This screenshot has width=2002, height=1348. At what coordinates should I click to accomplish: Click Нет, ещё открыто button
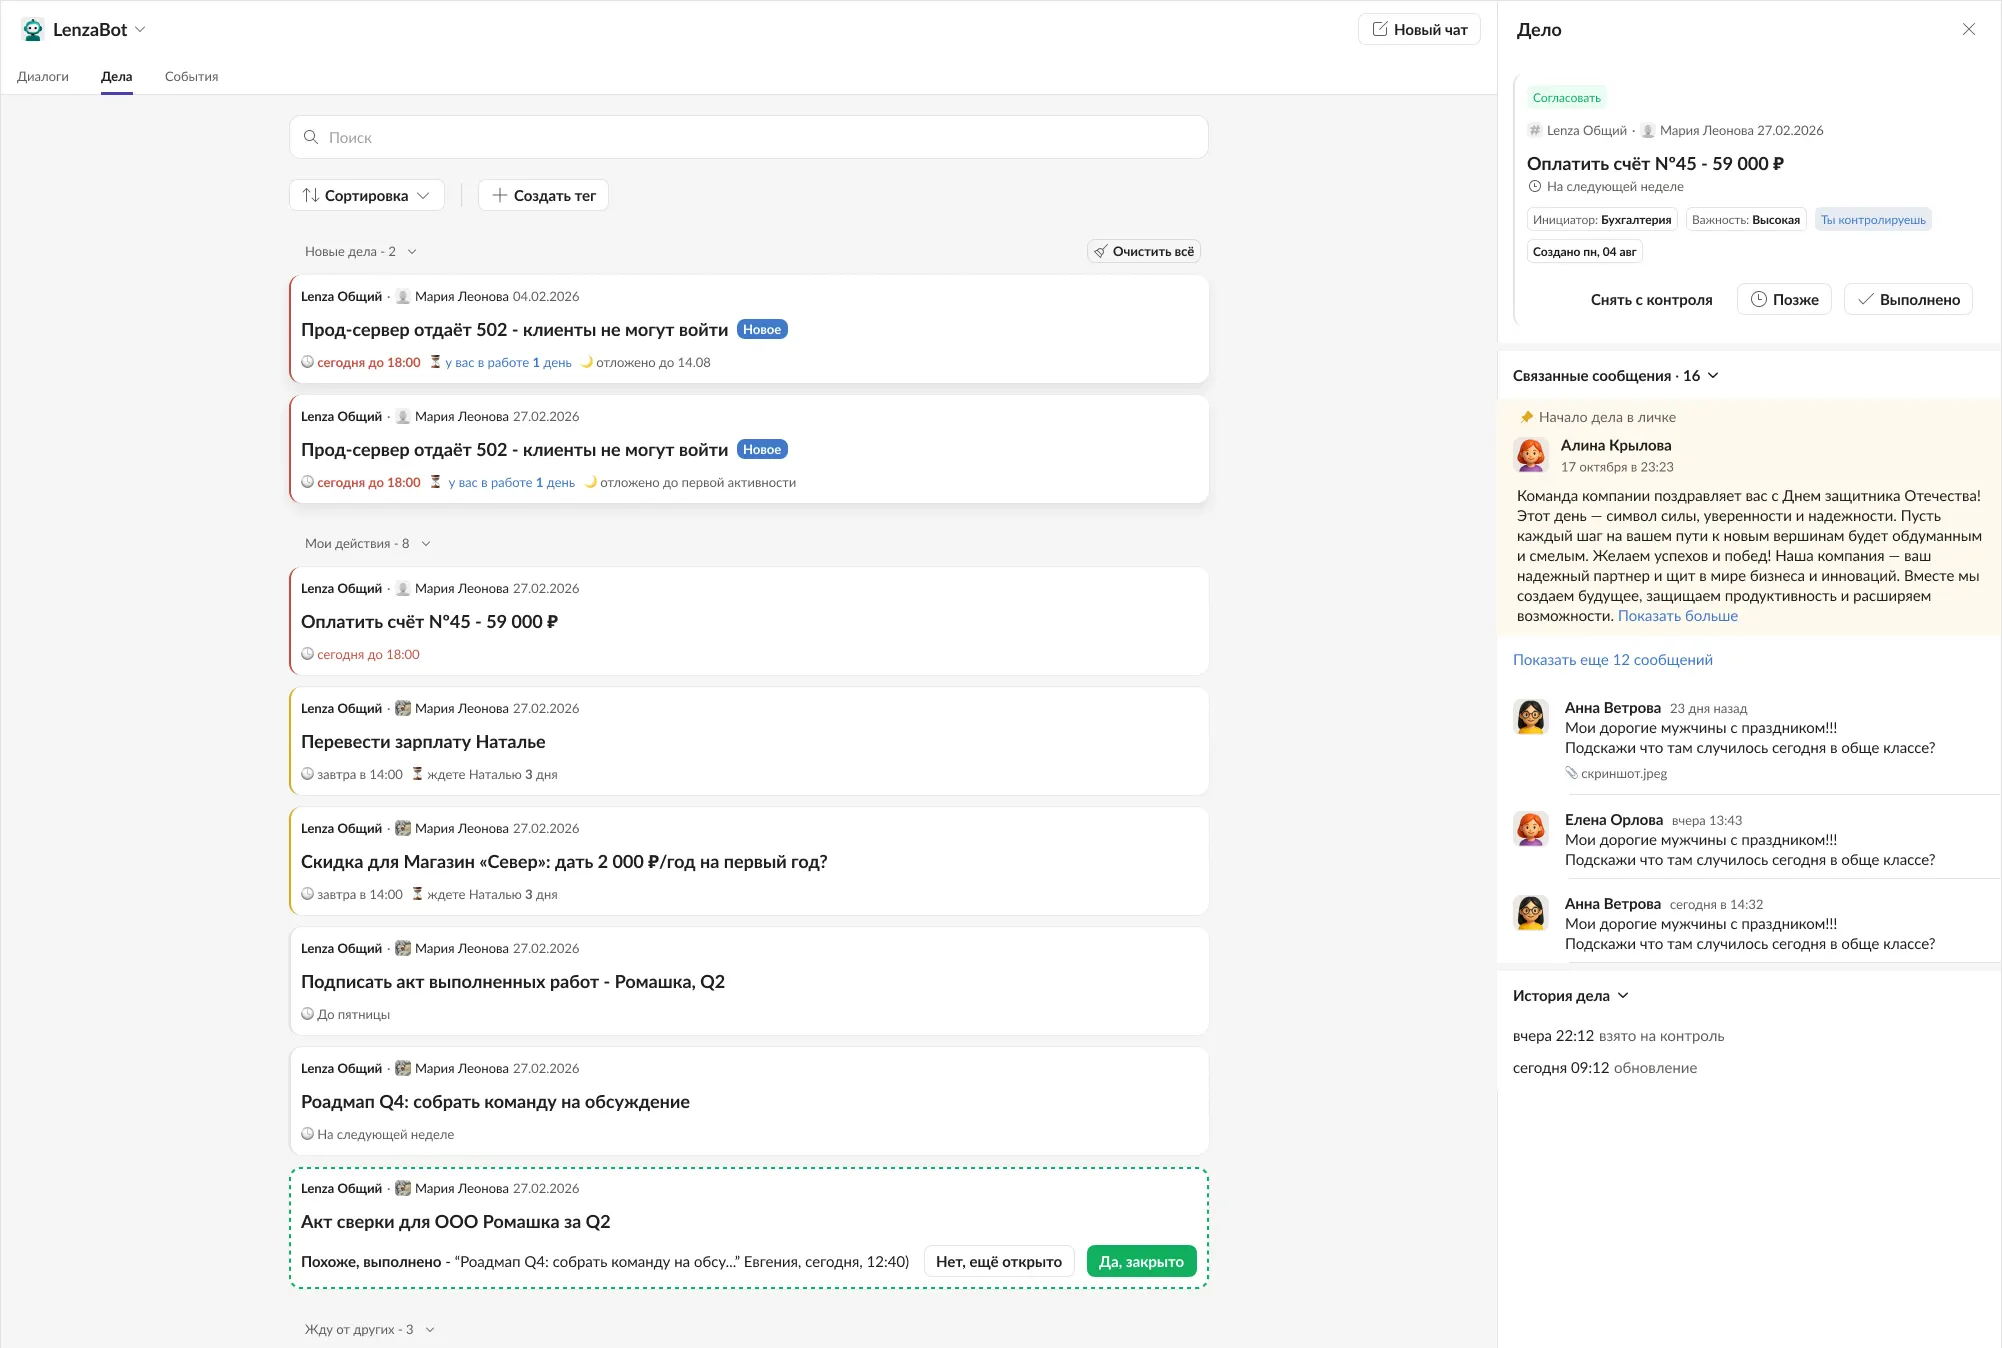(x=999, y=1262)
